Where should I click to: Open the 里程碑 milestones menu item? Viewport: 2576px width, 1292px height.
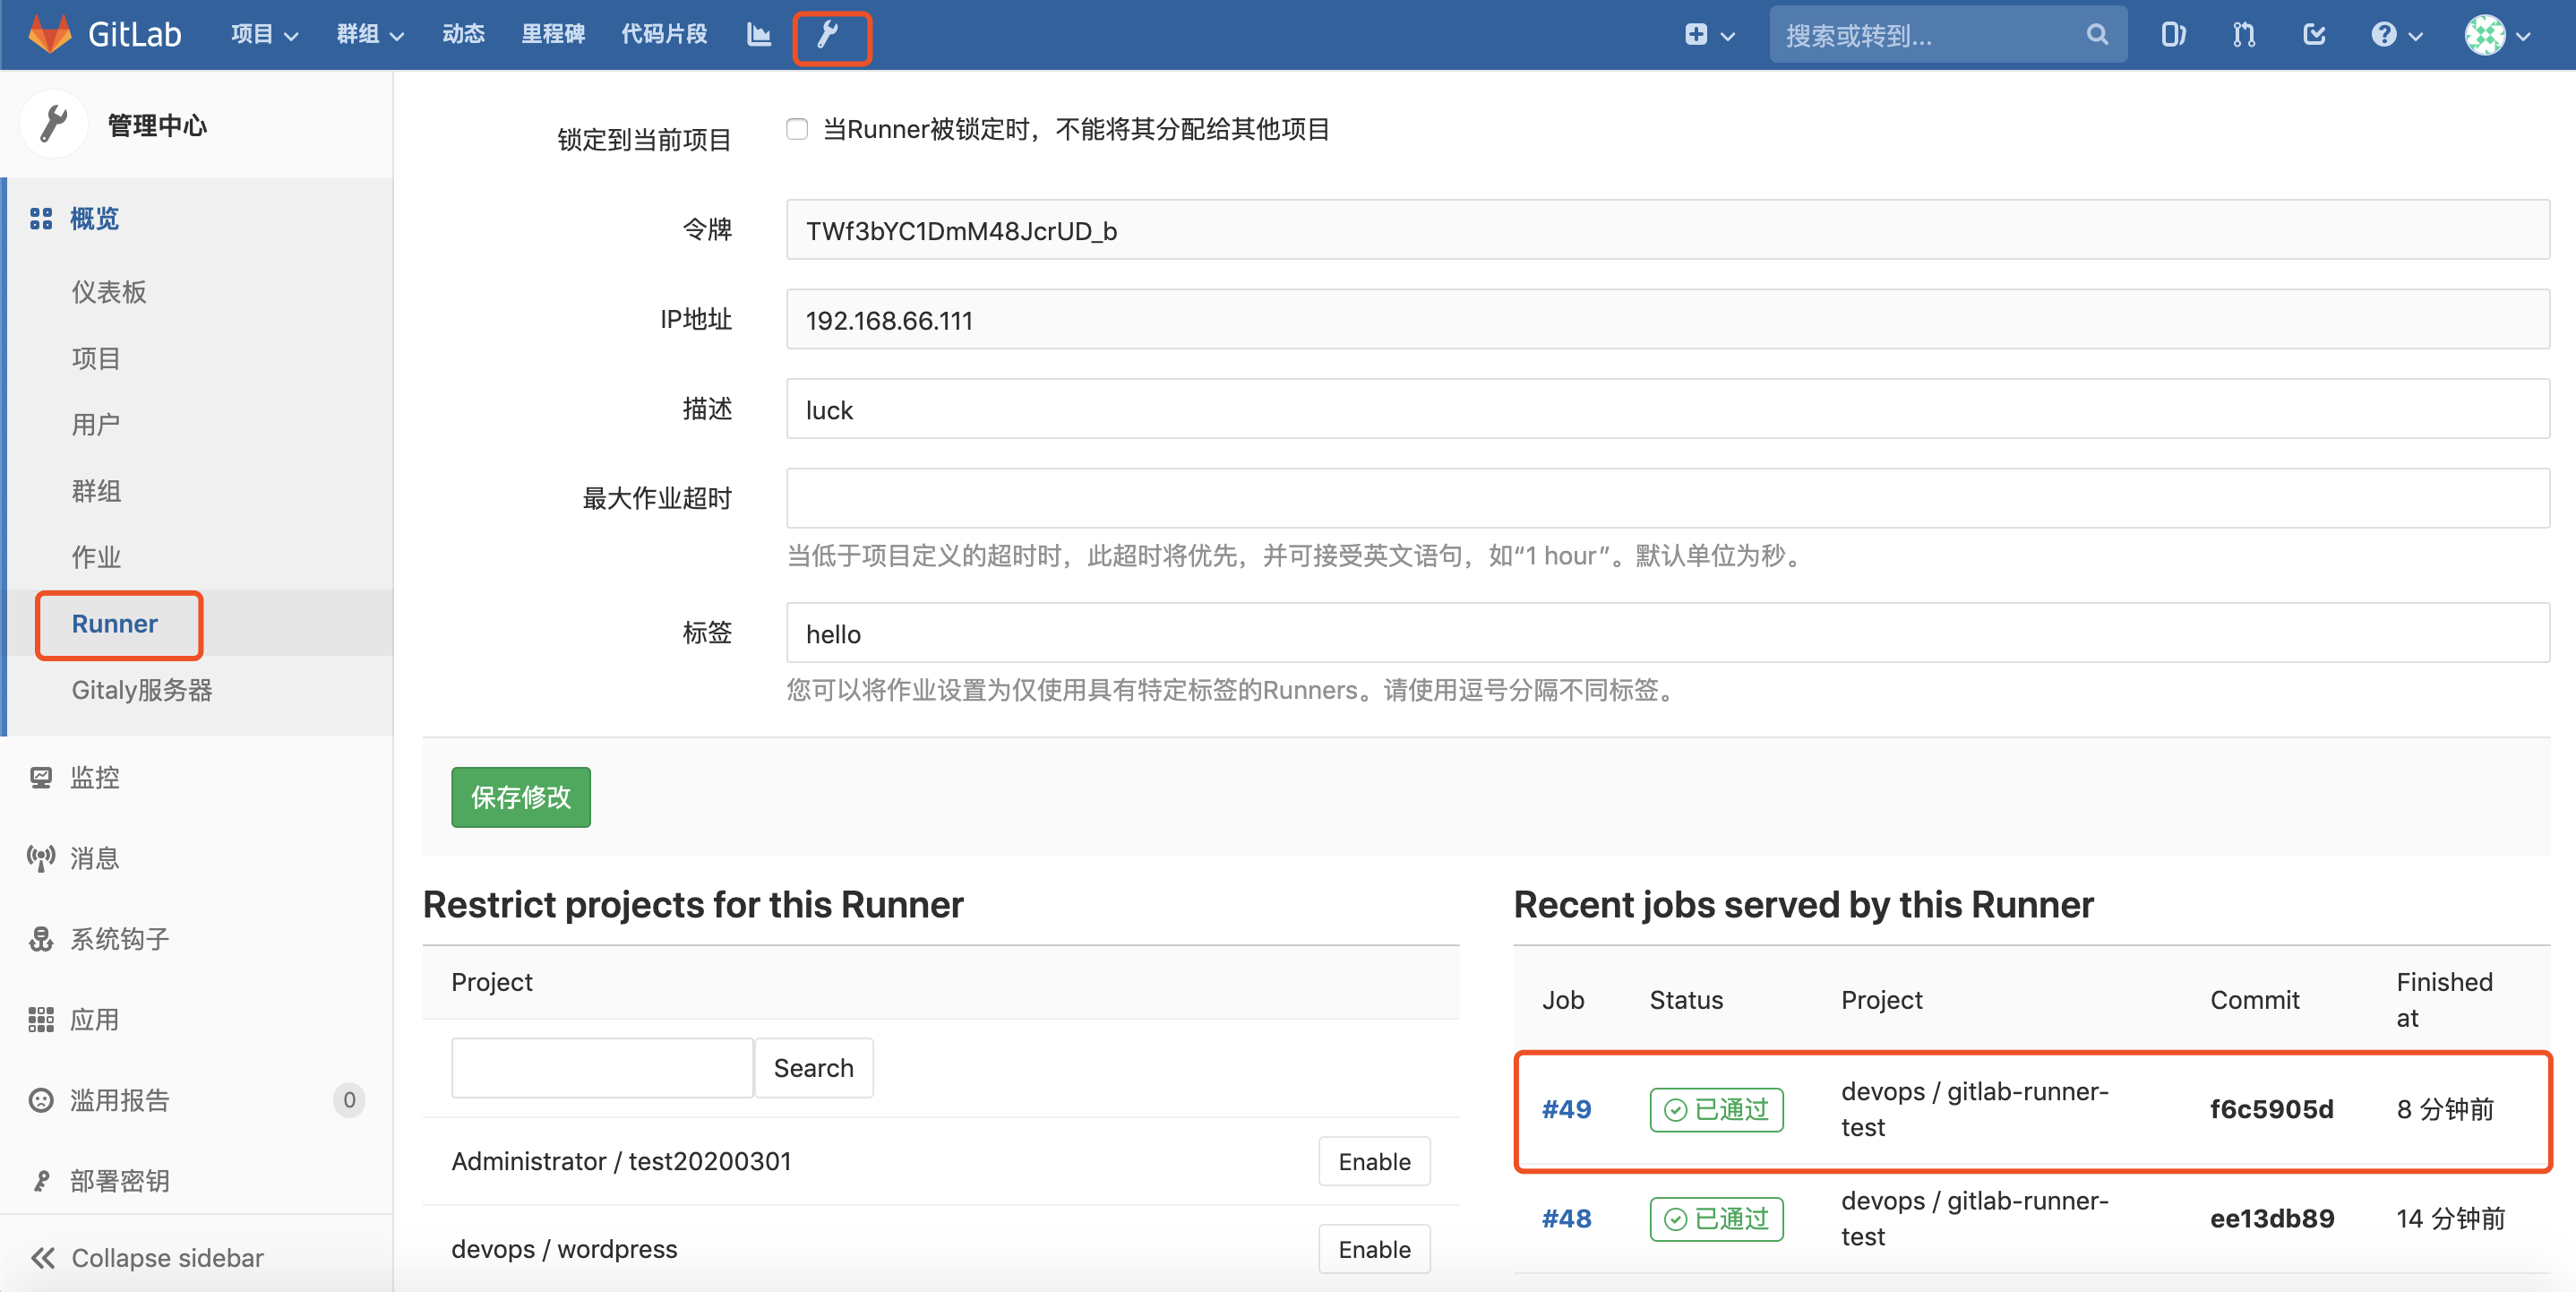point(552,33)
